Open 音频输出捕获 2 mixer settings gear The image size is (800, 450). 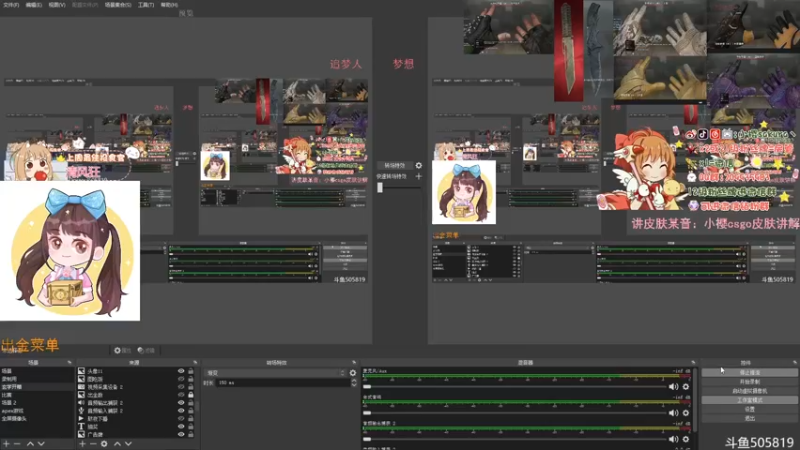[686, 439]
